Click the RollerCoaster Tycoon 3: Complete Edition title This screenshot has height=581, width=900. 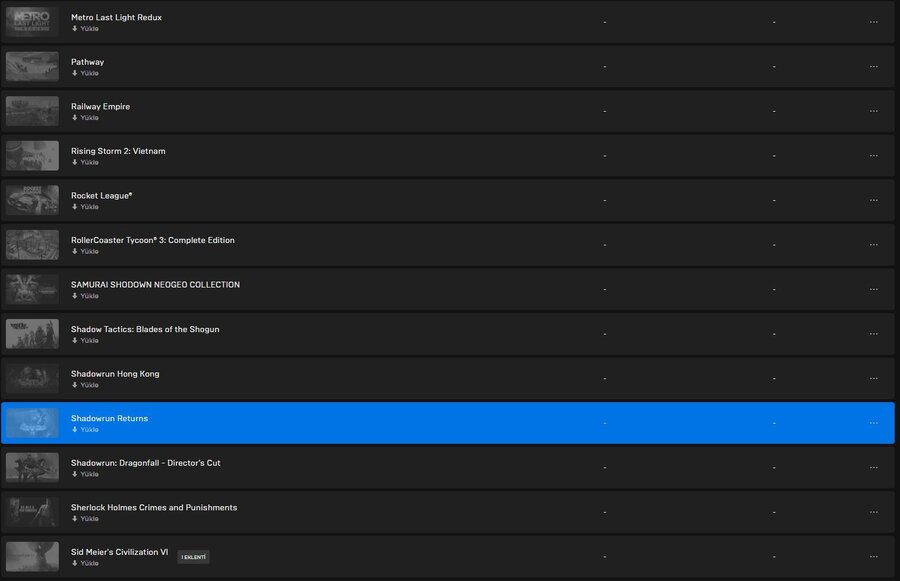[153, 240]
